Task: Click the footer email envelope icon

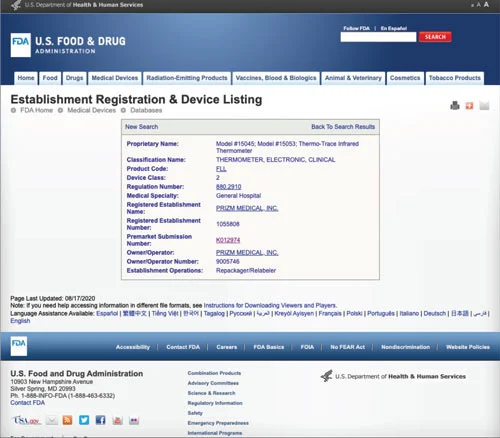Action: (x=52, y=420)
